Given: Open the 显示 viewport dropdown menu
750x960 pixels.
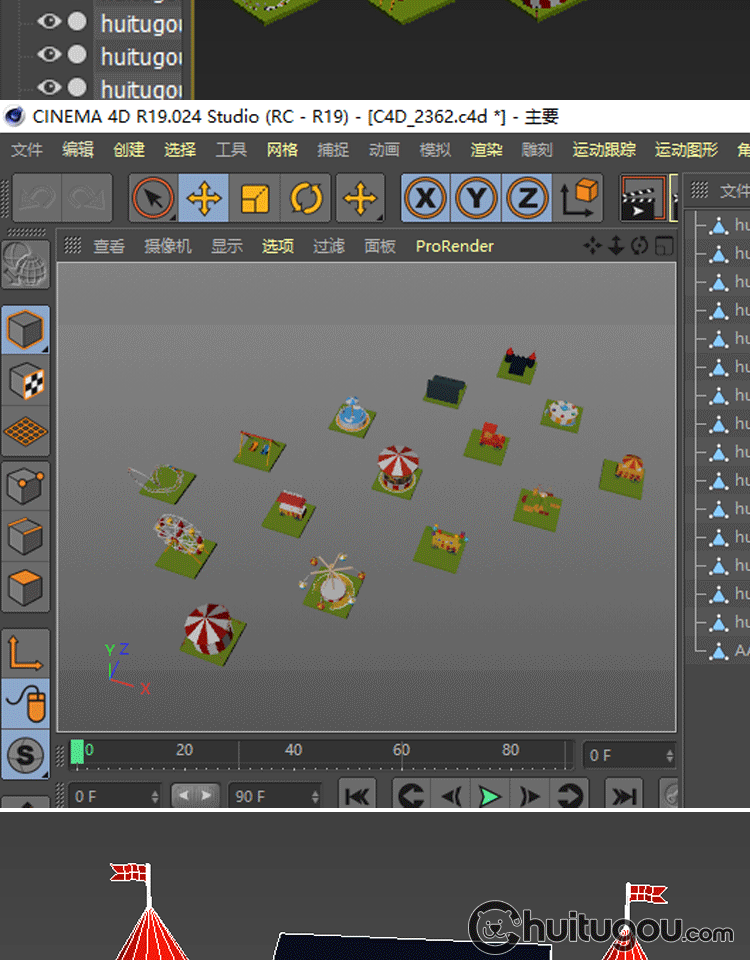Looking at the screenshot, I should tap(226, 246).
